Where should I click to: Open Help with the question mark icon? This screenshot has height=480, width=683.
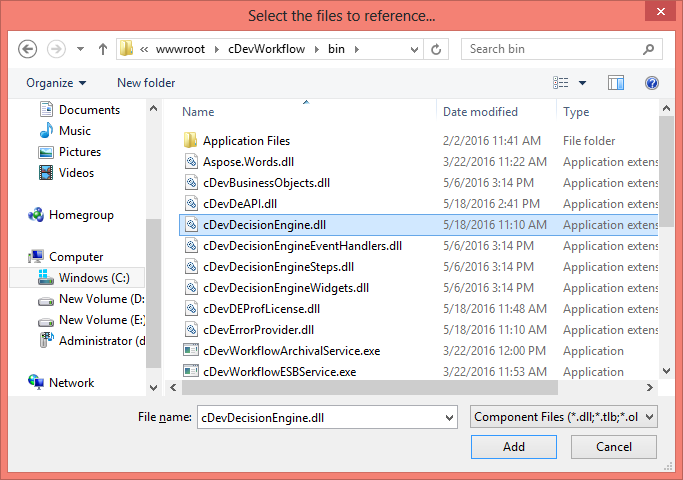652,83
